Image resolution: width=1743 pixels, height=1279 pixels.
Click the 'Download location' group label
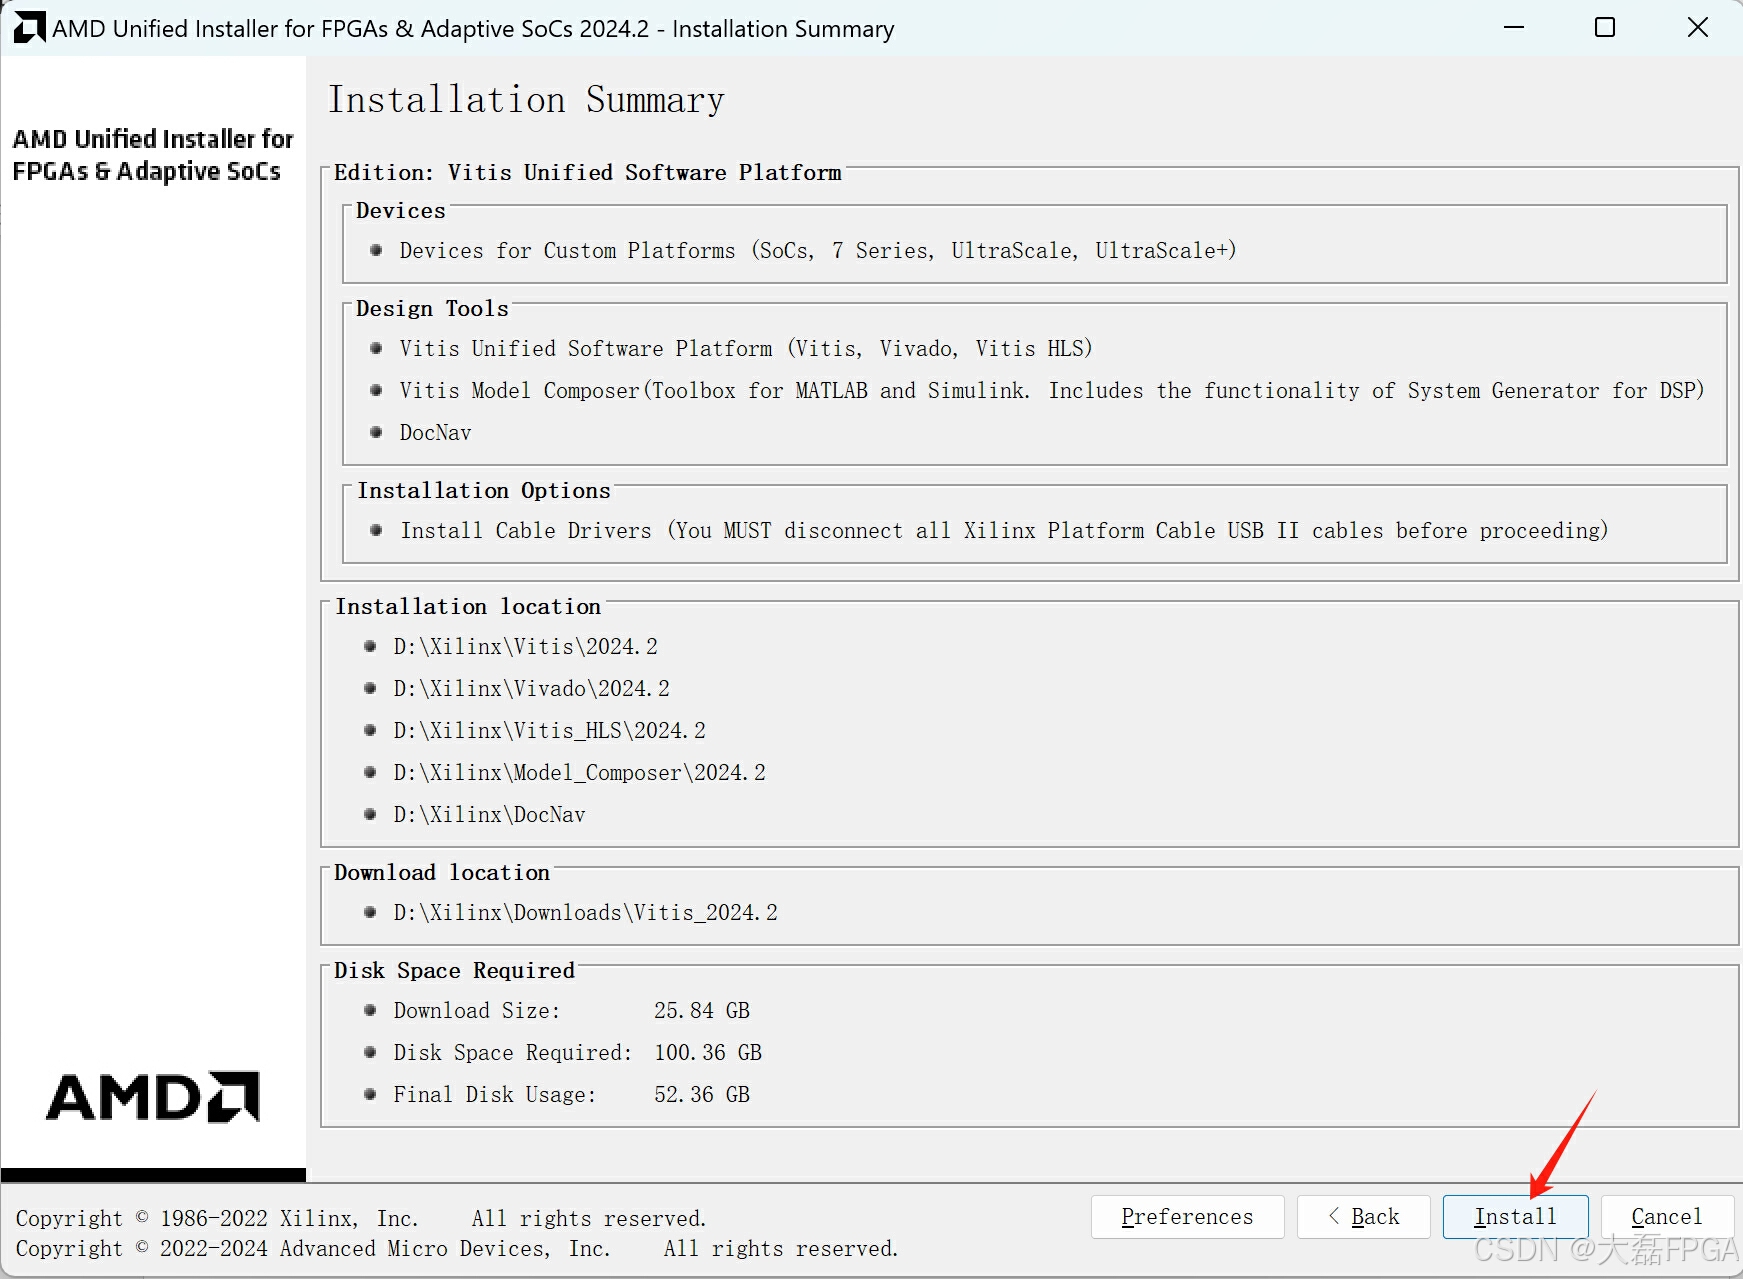tap(442, 873)
